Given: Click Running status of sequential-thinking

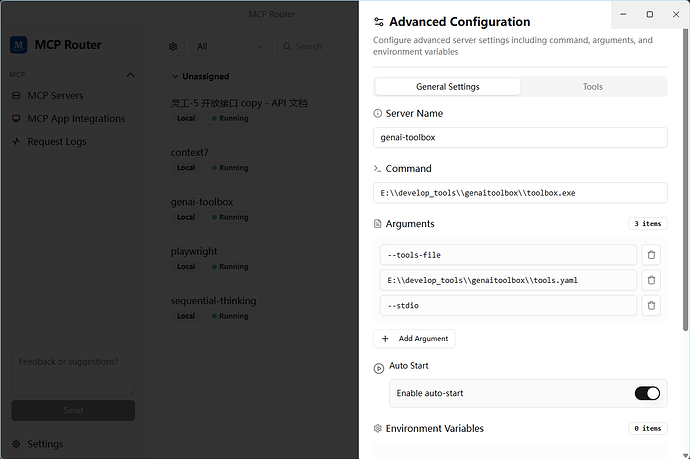Looking at the screenshot, I should click(x=230, y=316).
